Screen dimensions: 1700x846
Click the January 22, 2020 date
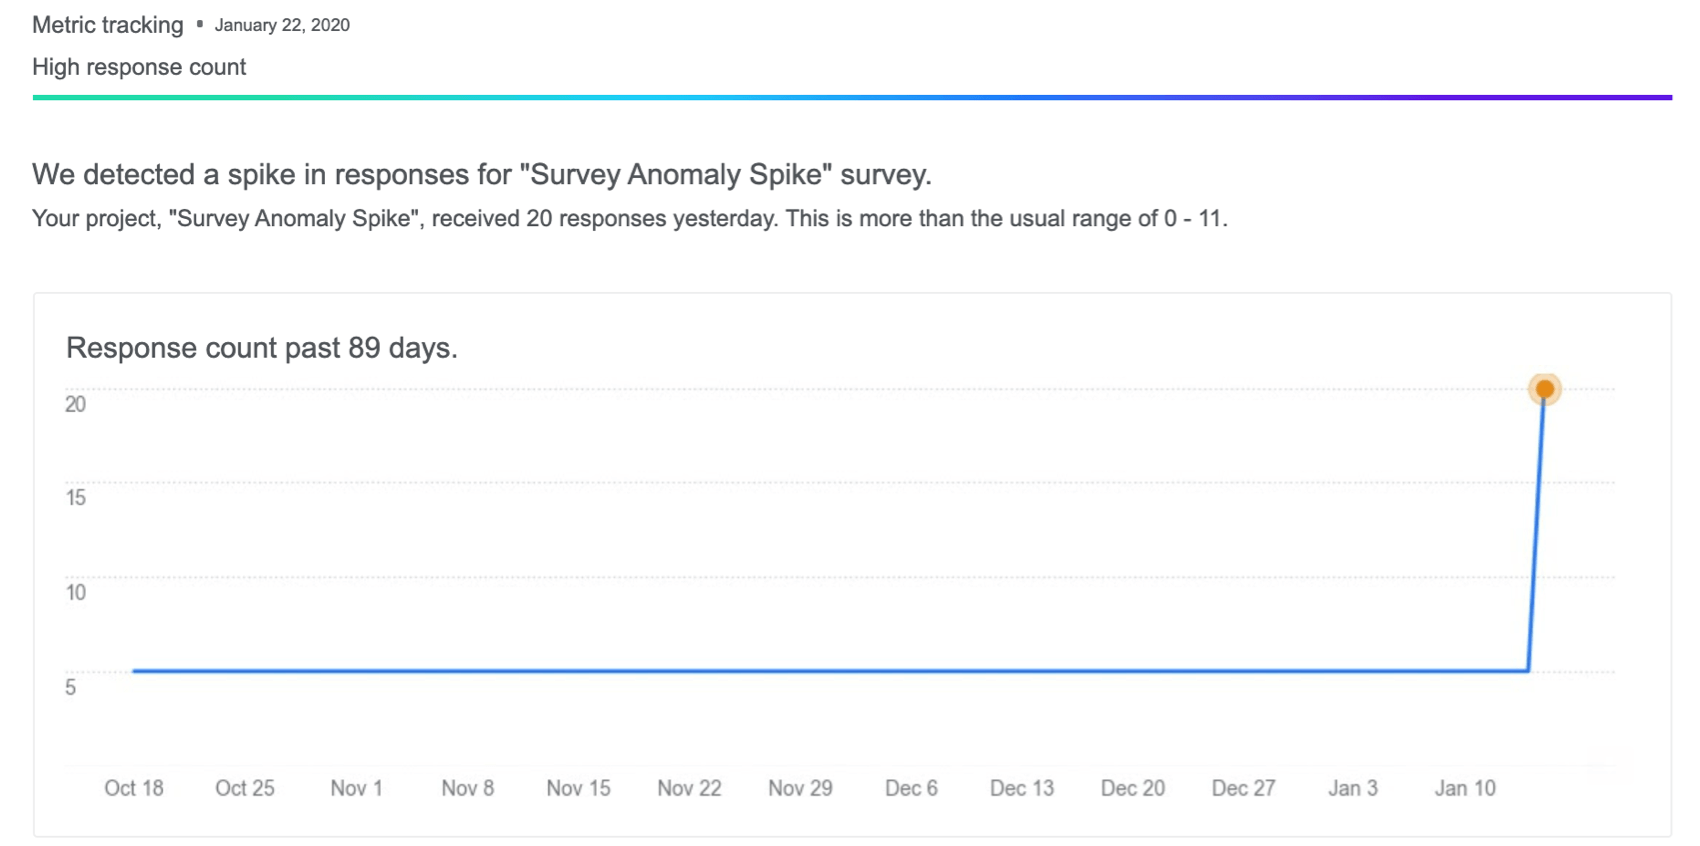[282, 25]
